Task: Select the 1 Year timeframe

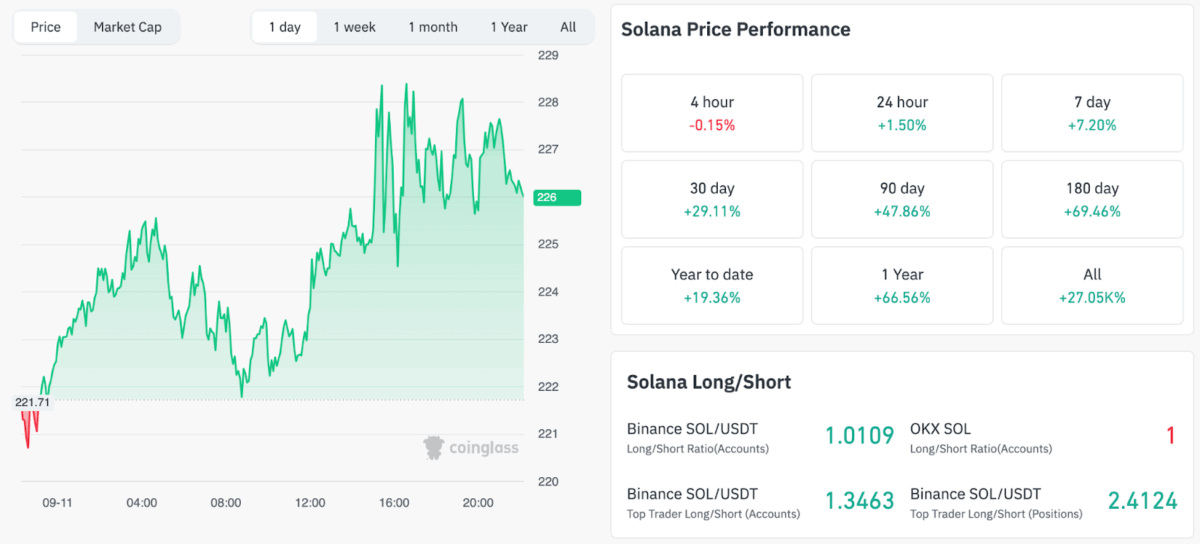Action: [509, 27]
